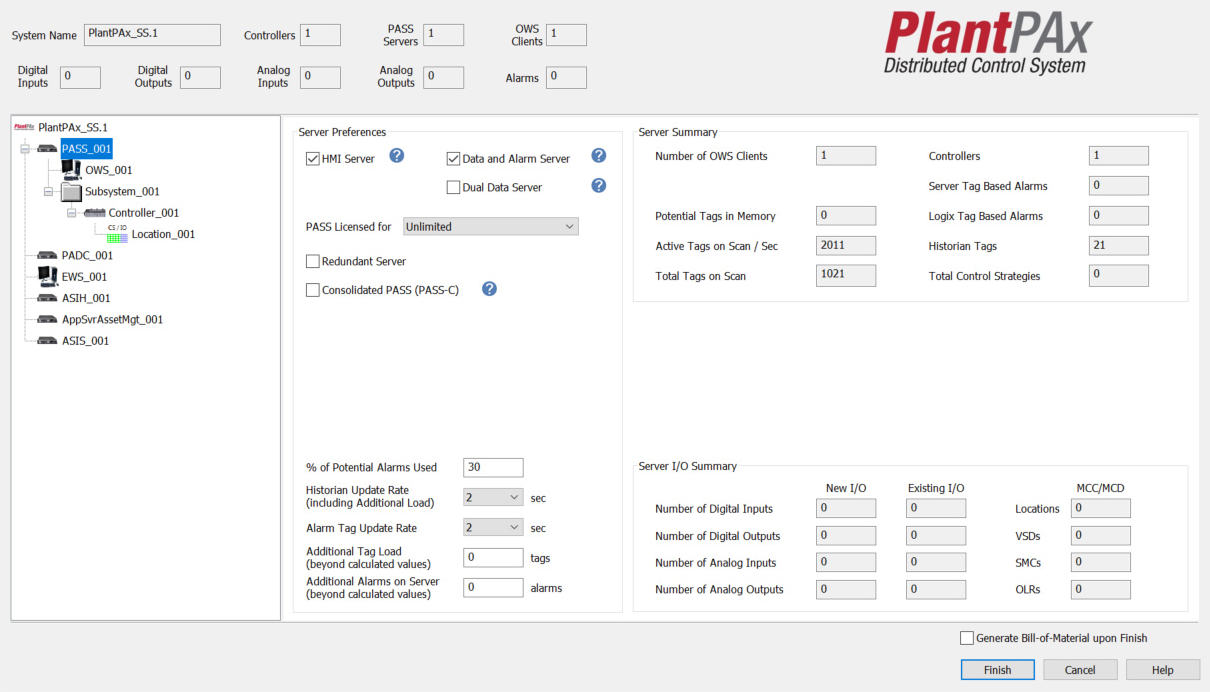Open help for HMI Server option
The height and width of the screenshot is (692, 1210).
click(x=396, y=156)
